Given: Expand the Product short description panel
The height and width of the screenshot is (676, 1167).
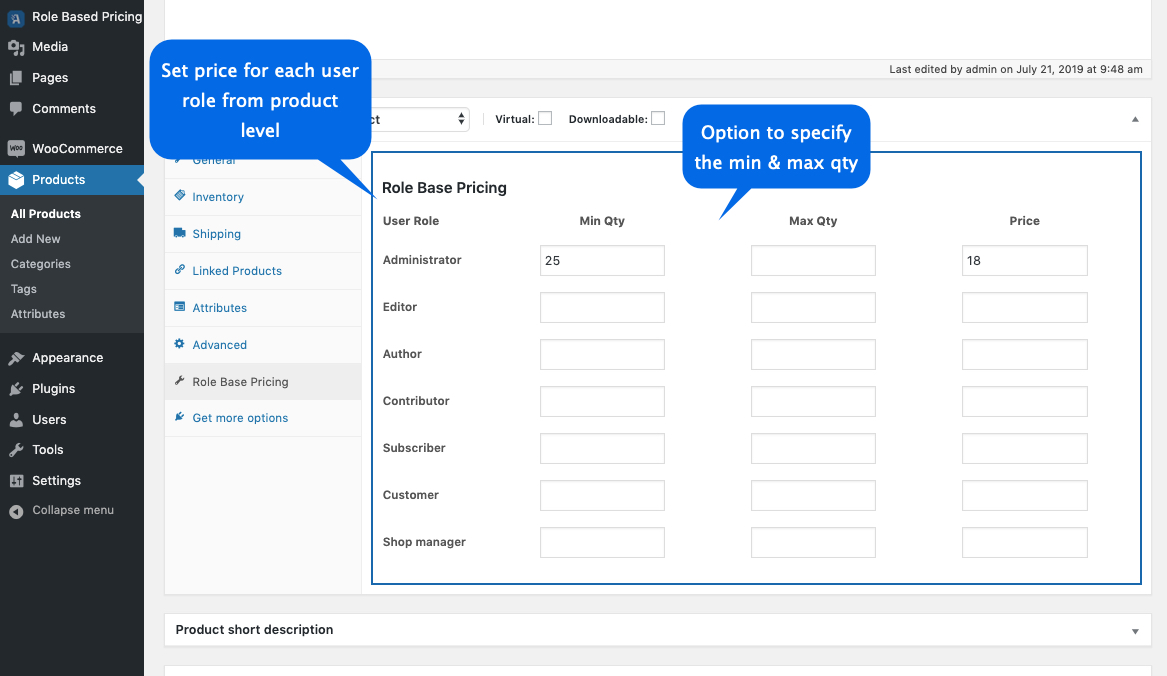Looking at the screenshot, I should coord(1135,631).
